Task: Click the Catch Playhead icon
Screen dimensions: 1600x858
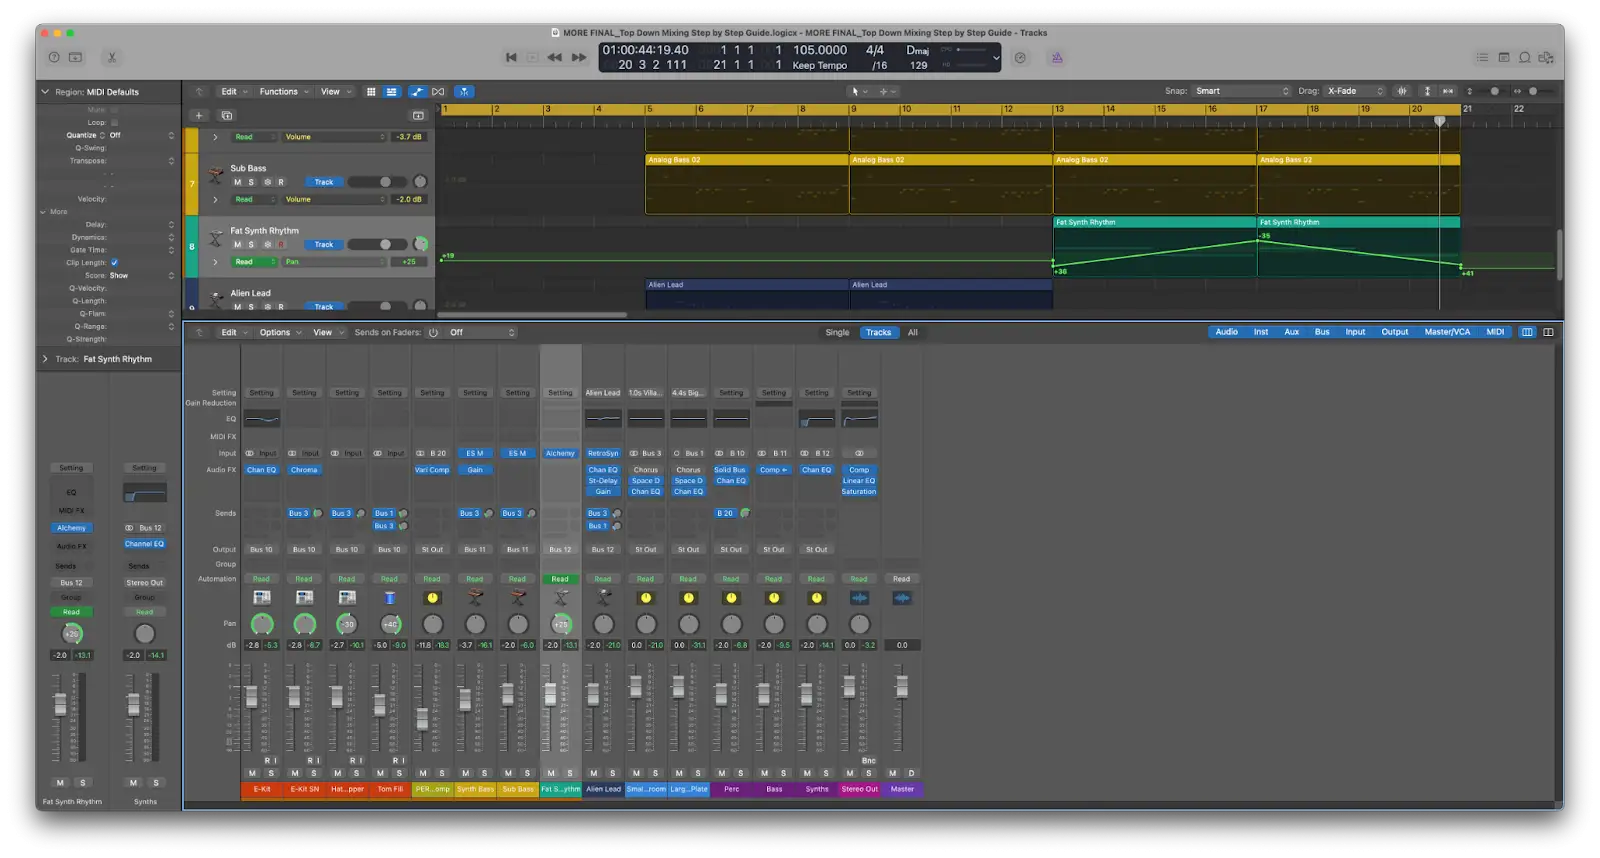Action: pos(465,92)
